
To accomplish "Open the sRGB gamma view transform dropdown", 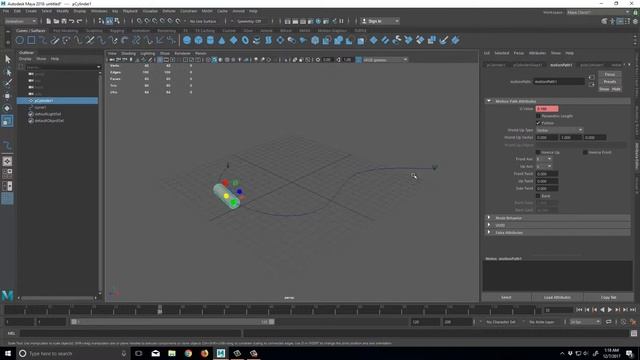I will [385, 60].
